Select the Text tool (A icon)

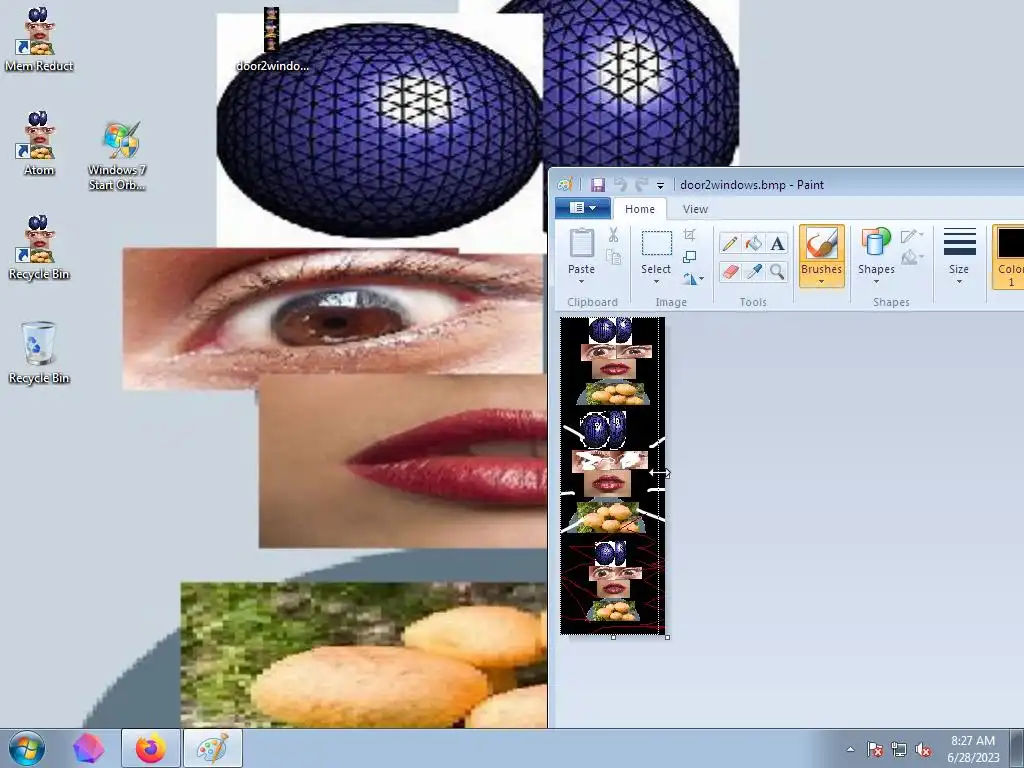pyautogui.click(x=777, y=244)
